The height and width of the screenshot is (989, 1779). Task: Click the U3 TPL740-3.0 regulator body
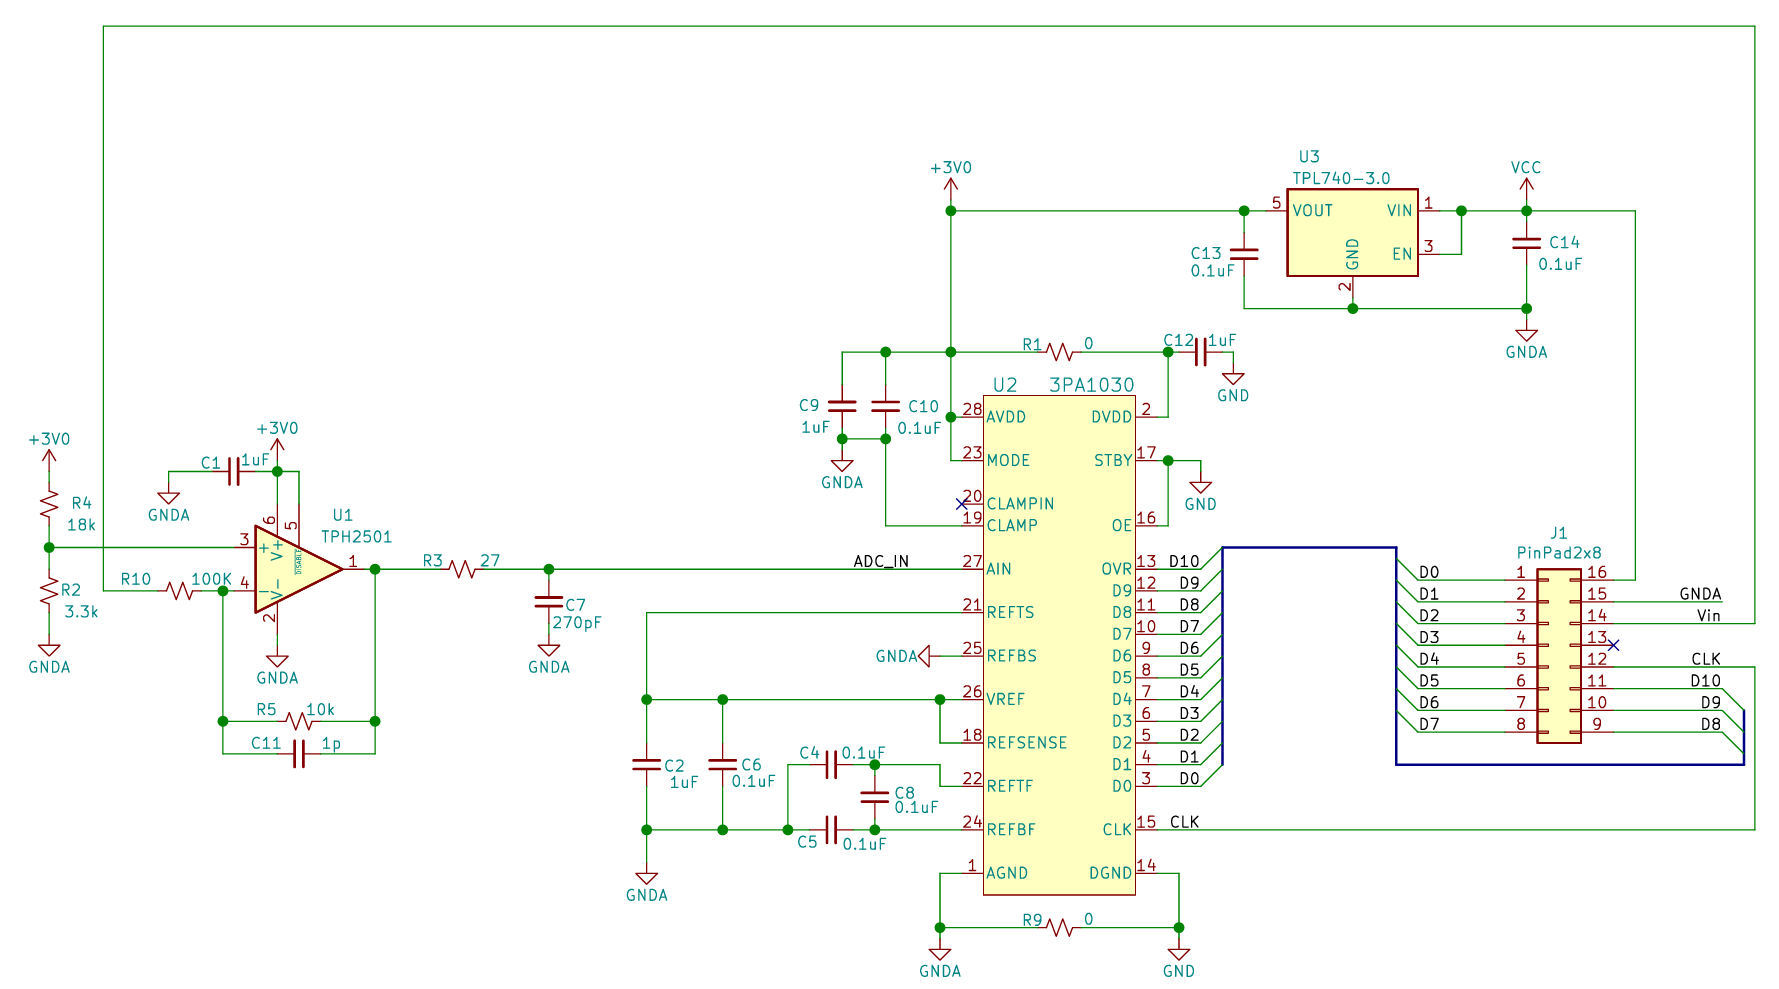coord(1351,233)
